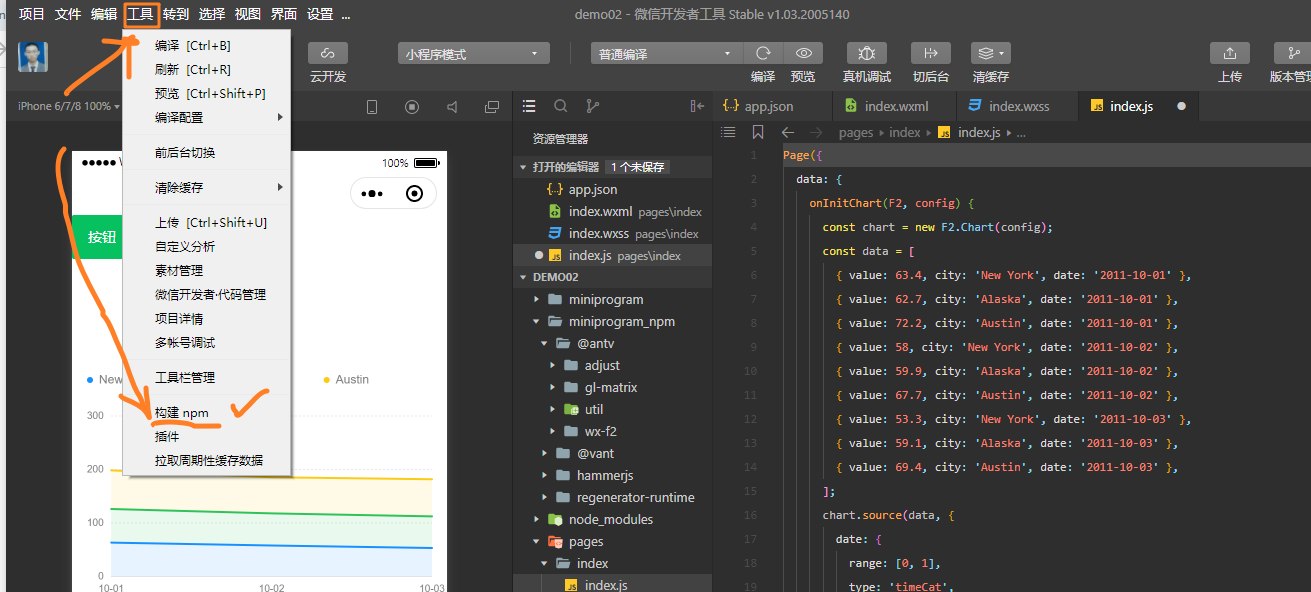The image size is (1311, 592).
Task: Click the yellow Austin legend marker
Action: click(x=326, y=380)
